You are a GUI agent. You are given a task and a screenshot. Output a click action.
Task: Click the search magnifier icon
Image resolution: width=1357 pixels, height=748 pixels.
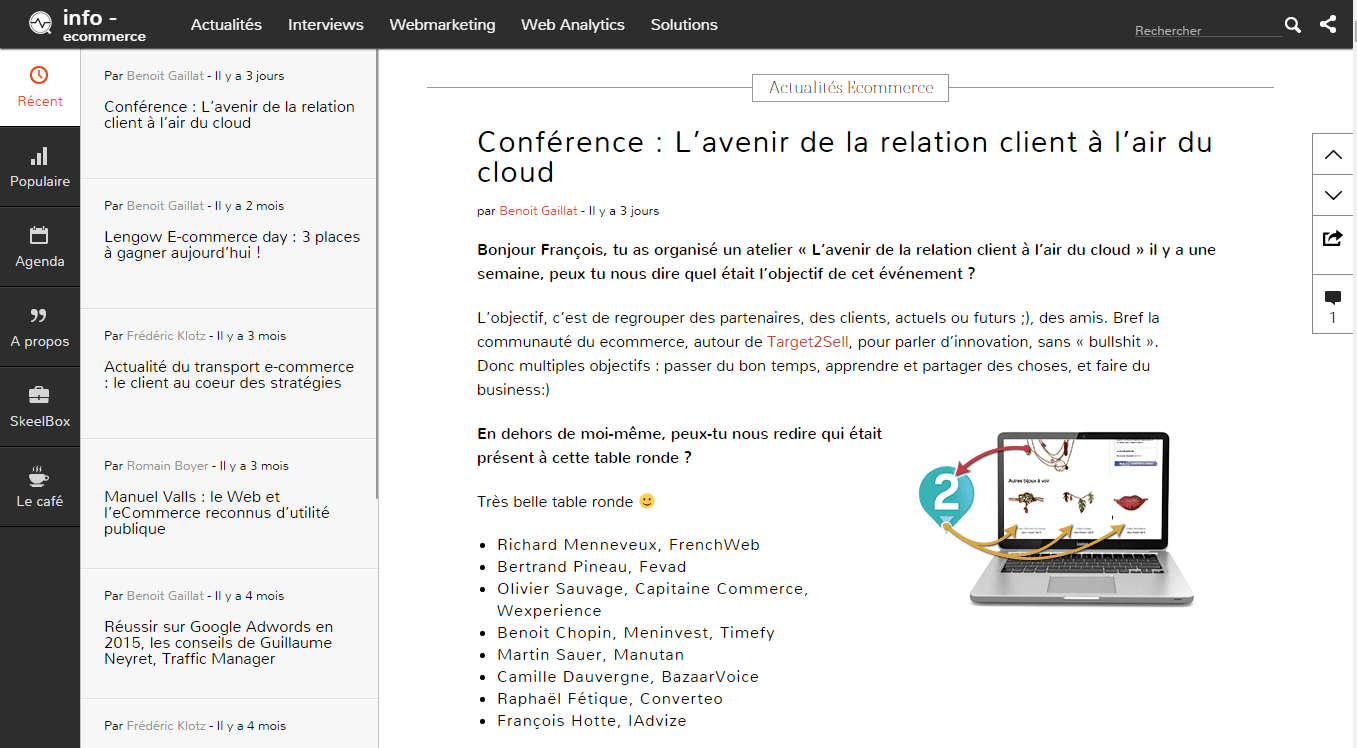coord(1293,25)
